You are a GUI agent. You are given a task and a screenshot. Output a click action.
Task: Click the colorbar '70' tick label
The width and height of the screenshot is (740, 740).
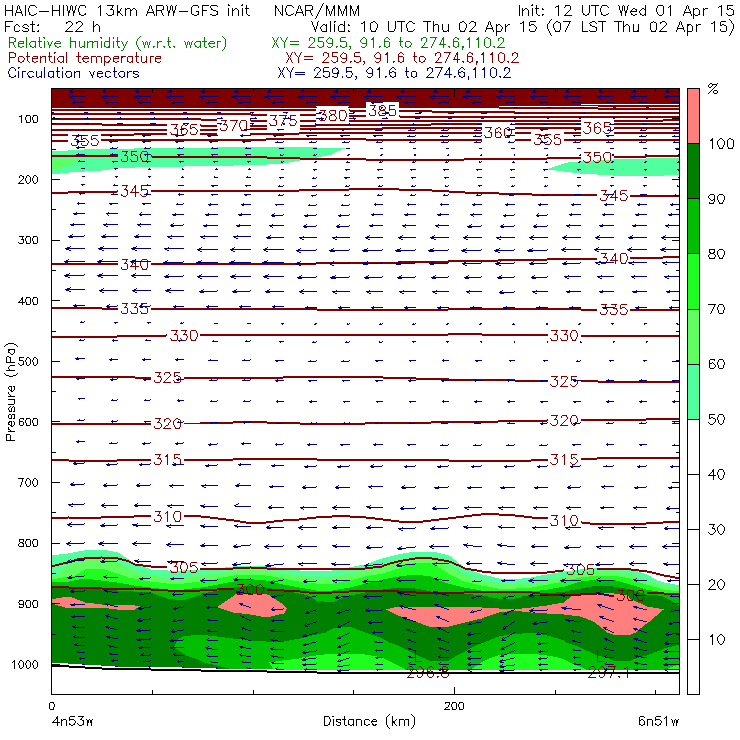coord(716,309)
